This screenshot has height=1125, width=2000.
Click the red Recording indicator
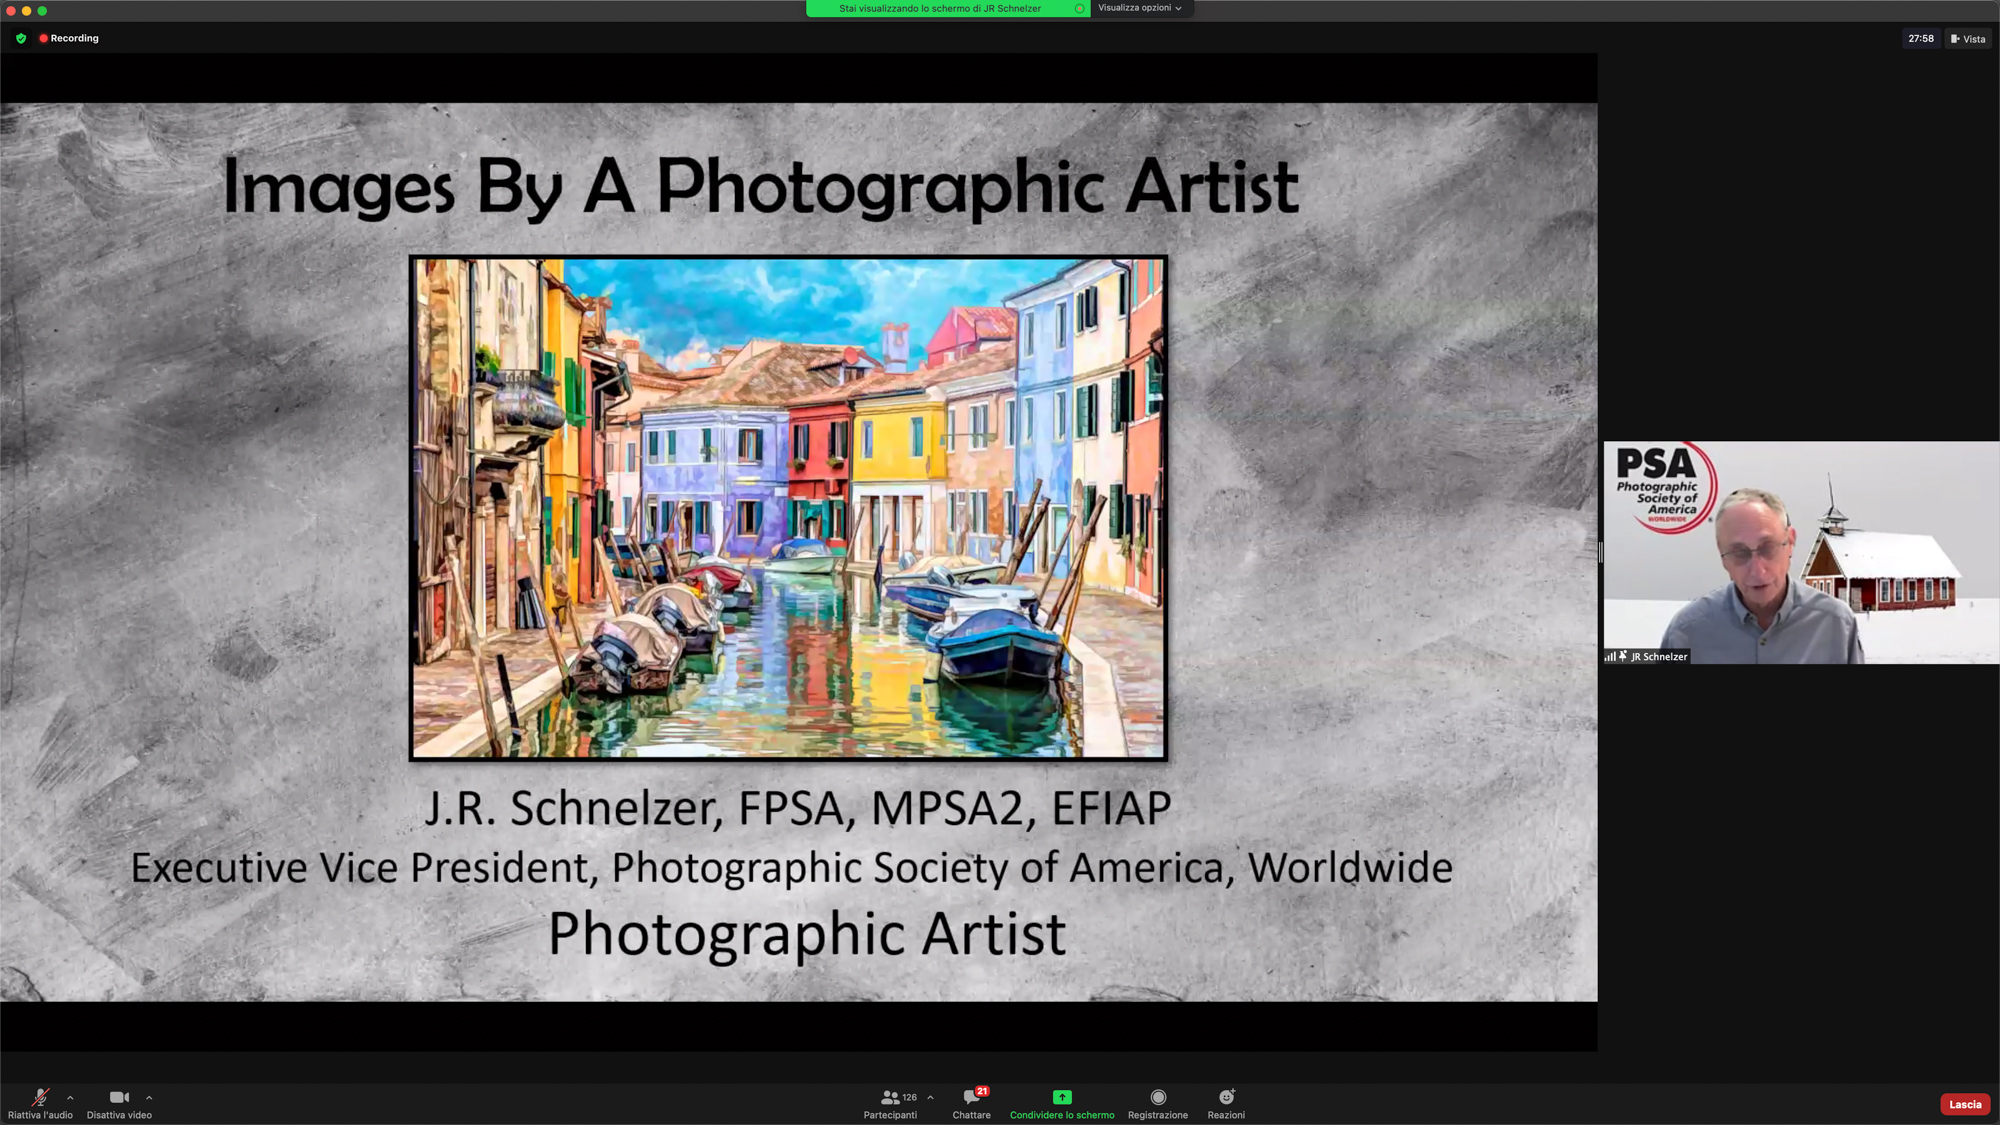[69, 38]
